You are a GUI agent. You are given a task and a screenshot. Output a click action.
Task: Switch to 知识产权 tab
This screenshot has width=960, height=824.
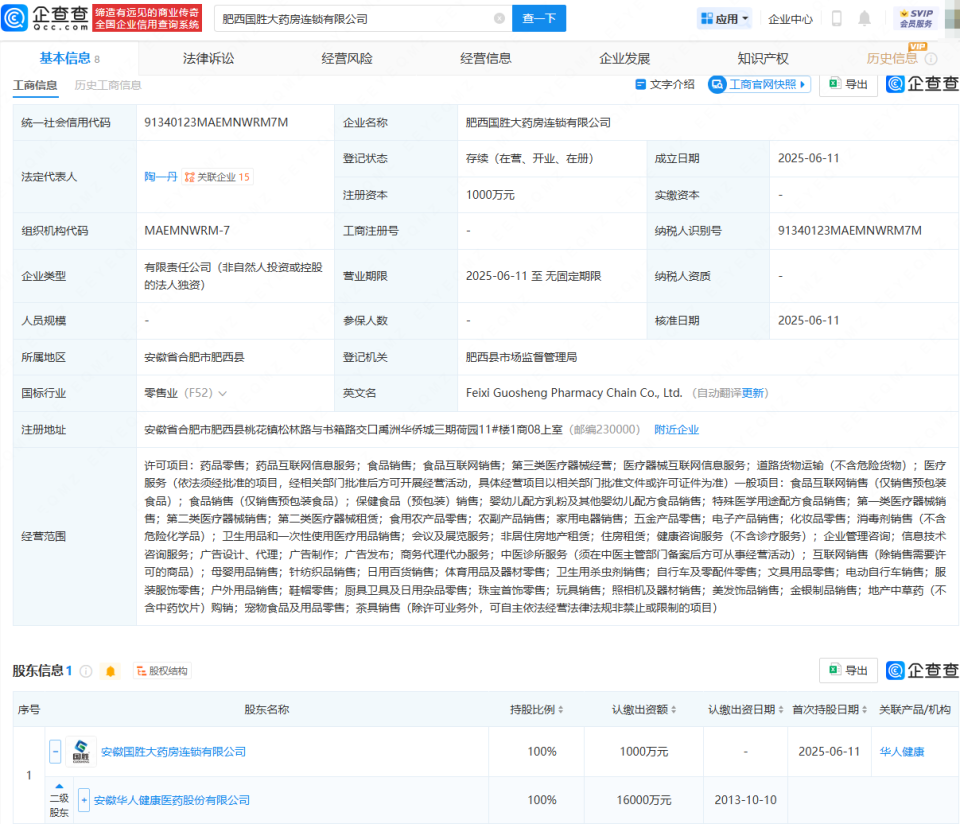(x=763, y=59)
